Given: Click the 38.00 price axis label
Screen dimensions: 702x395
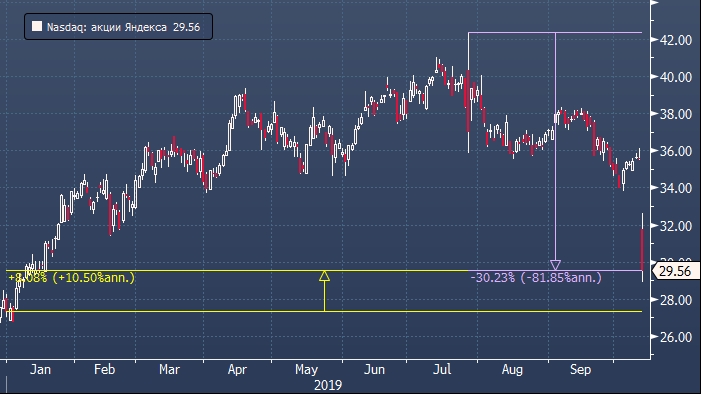Looking at the screenshot, I should pyautogui.click(x=675, y=114).
